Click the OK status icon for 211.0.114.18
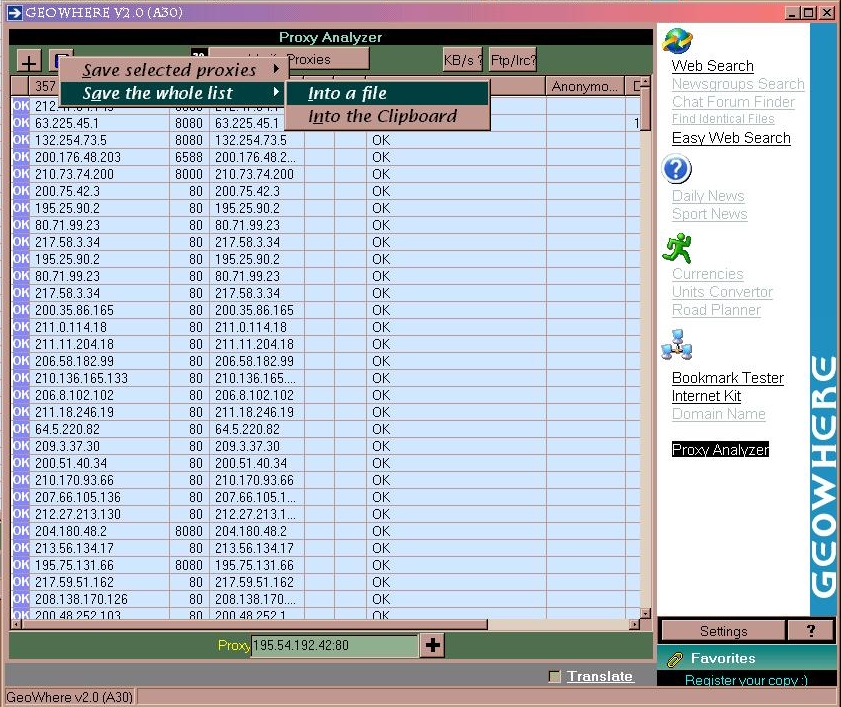This screenshot has width=841, height=707. pyautogui.click(x=20, y=327)
